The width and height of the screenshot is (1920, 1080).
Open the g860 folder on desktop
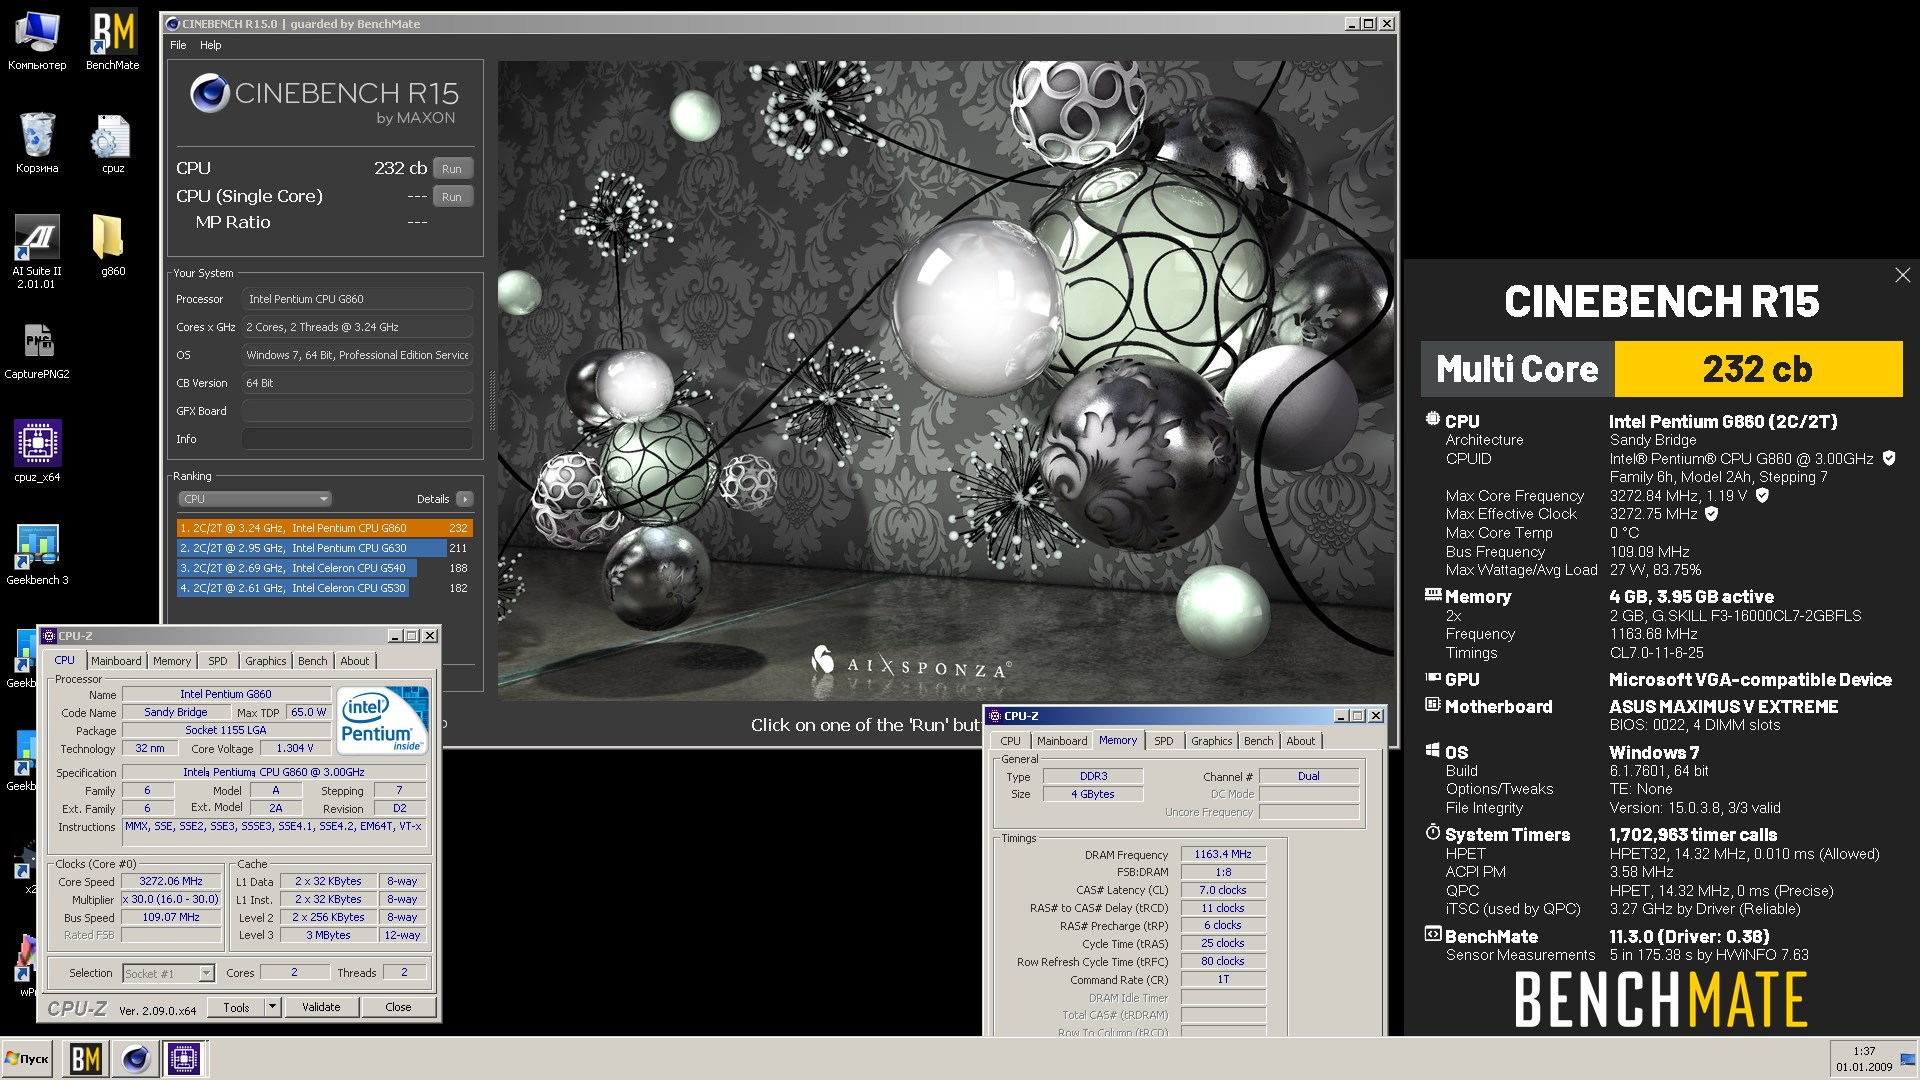coord(112,245)
